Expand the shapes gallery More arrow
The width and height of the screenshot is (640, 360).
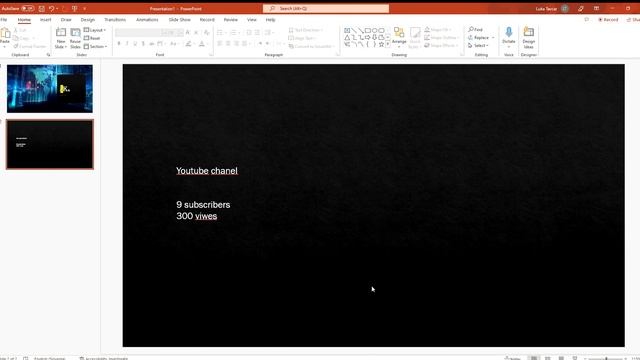pos(388,44)
